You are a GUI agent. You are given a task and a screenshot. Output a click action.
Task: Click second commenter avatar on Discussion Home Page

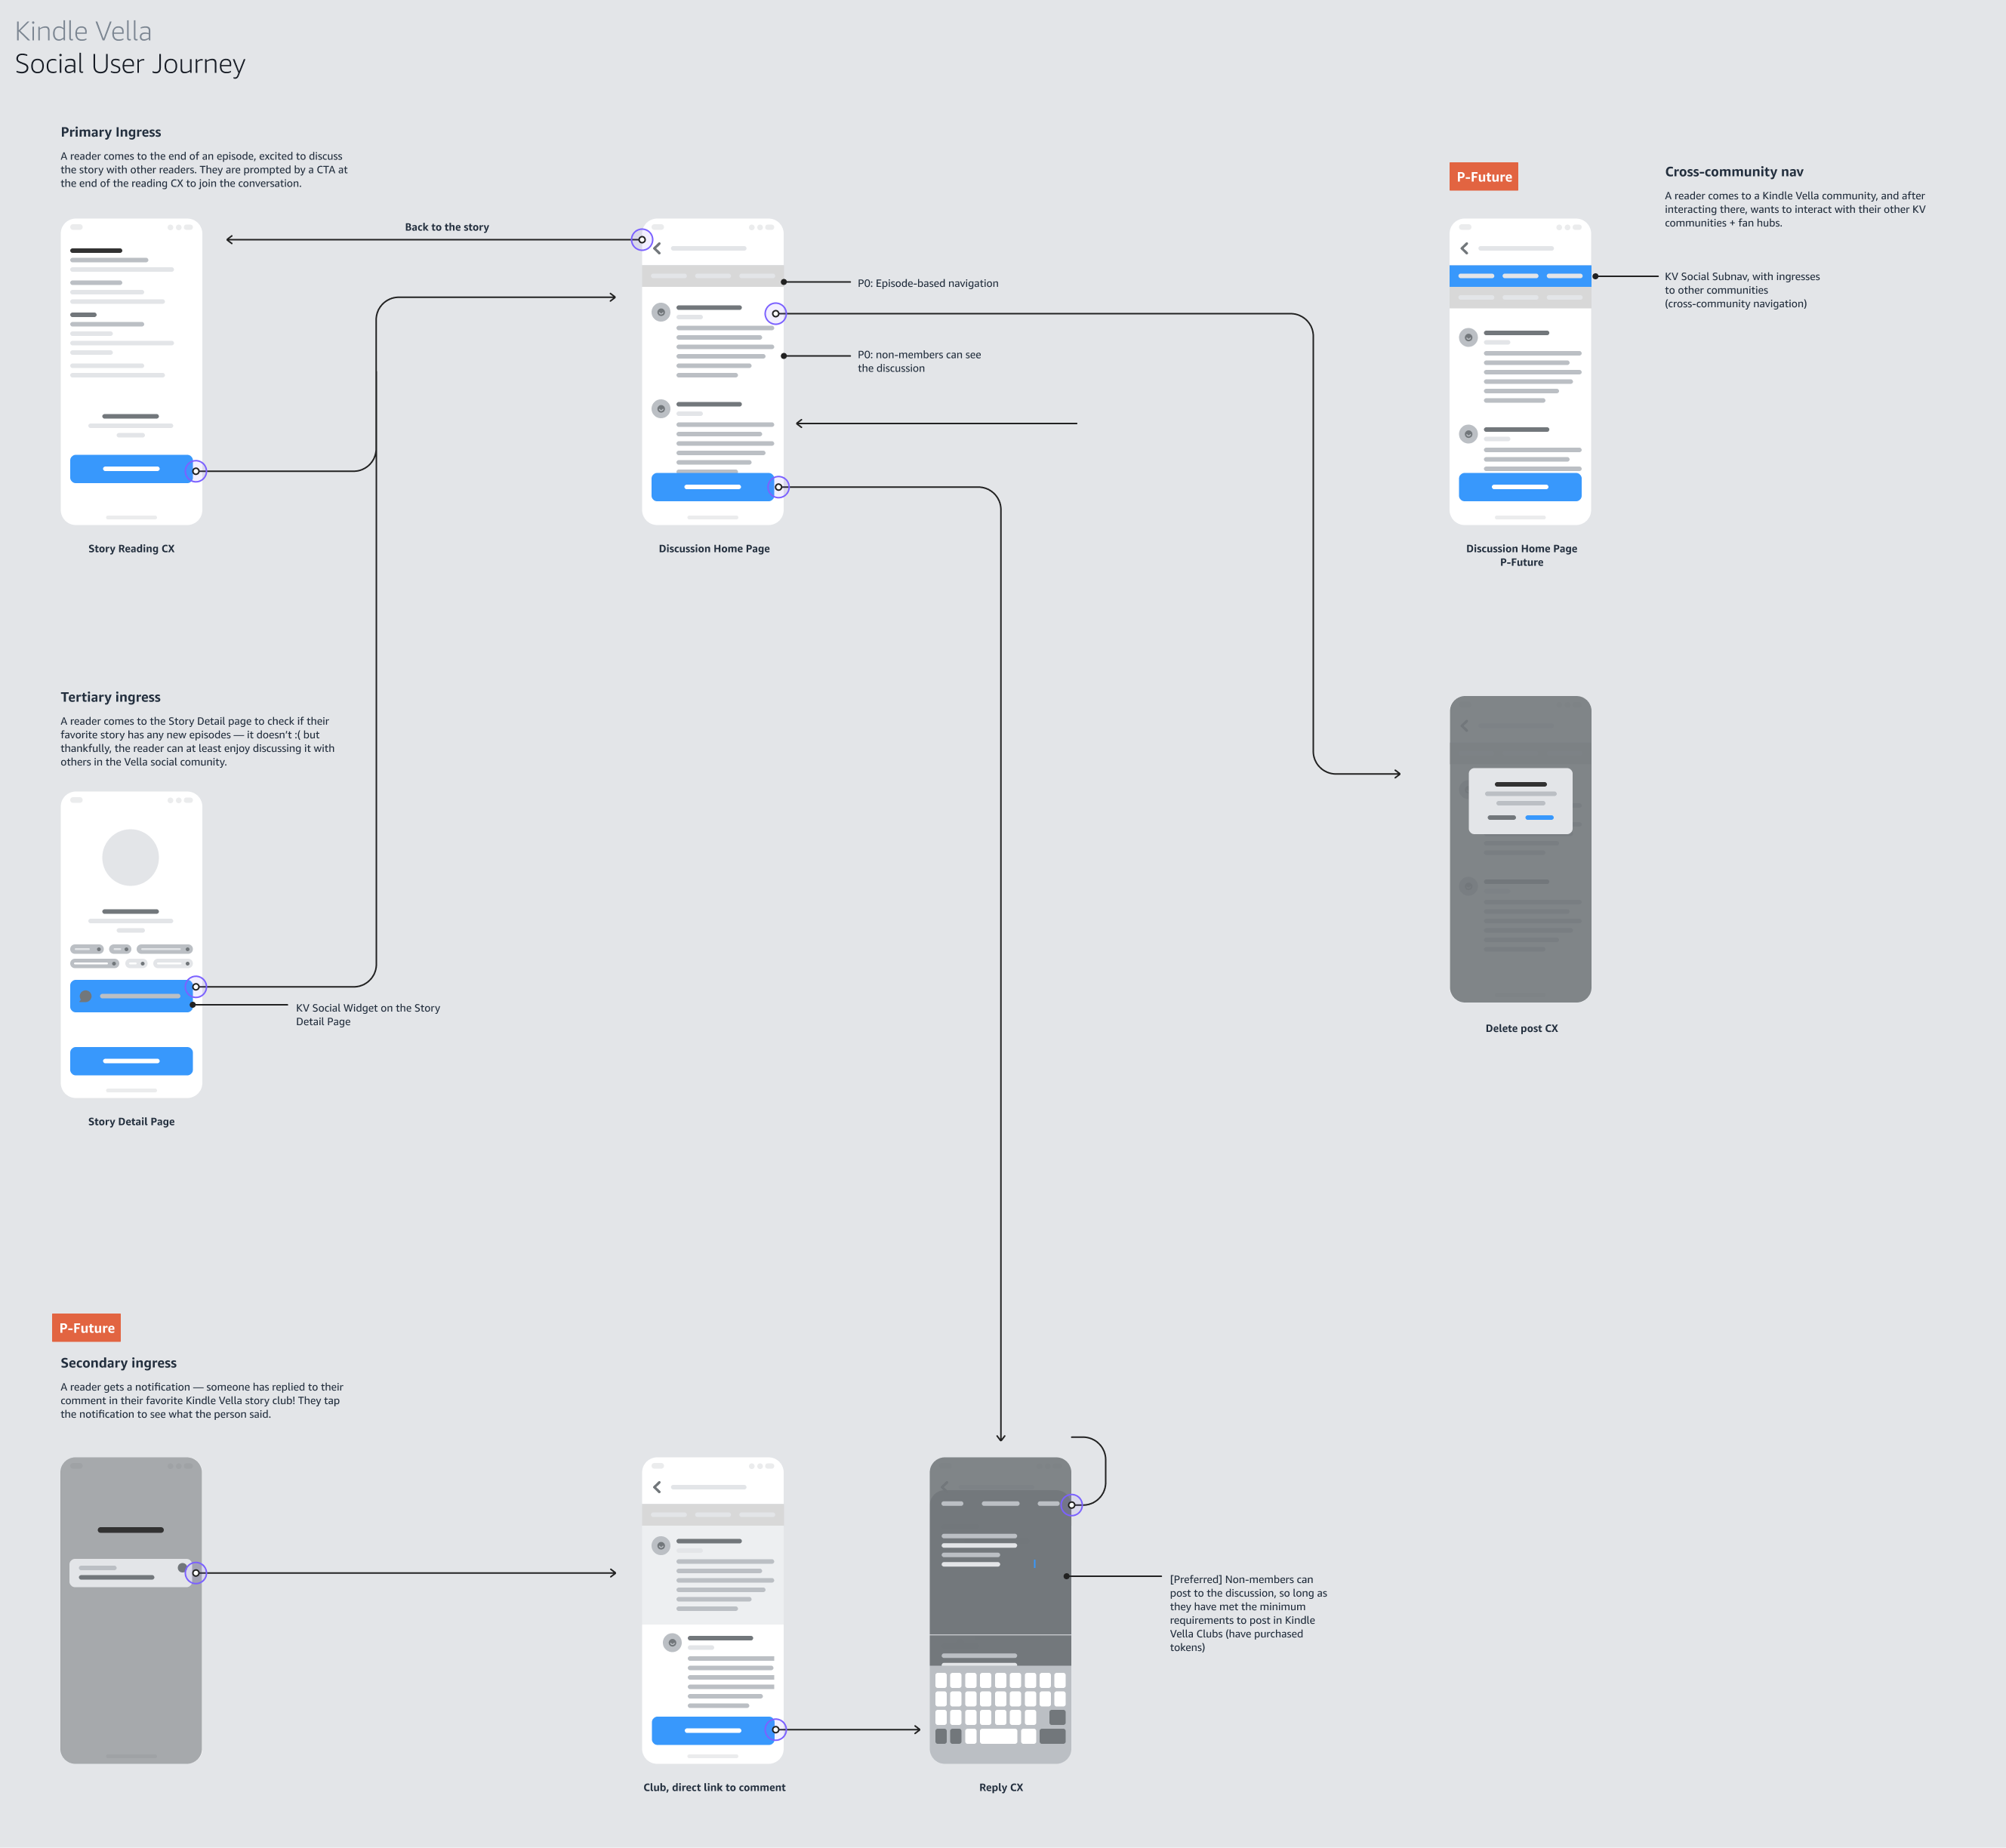click(661, 409)
